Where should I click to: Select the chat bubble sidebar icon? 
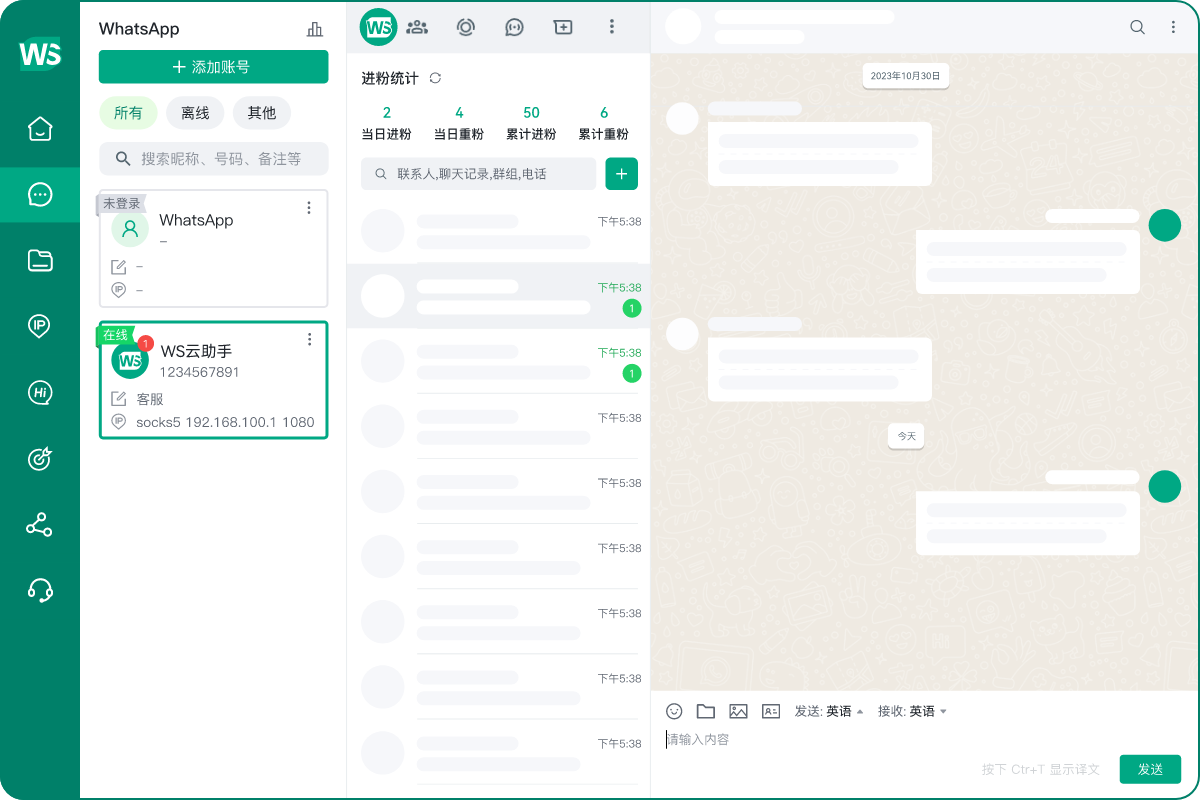pos(40,195)
